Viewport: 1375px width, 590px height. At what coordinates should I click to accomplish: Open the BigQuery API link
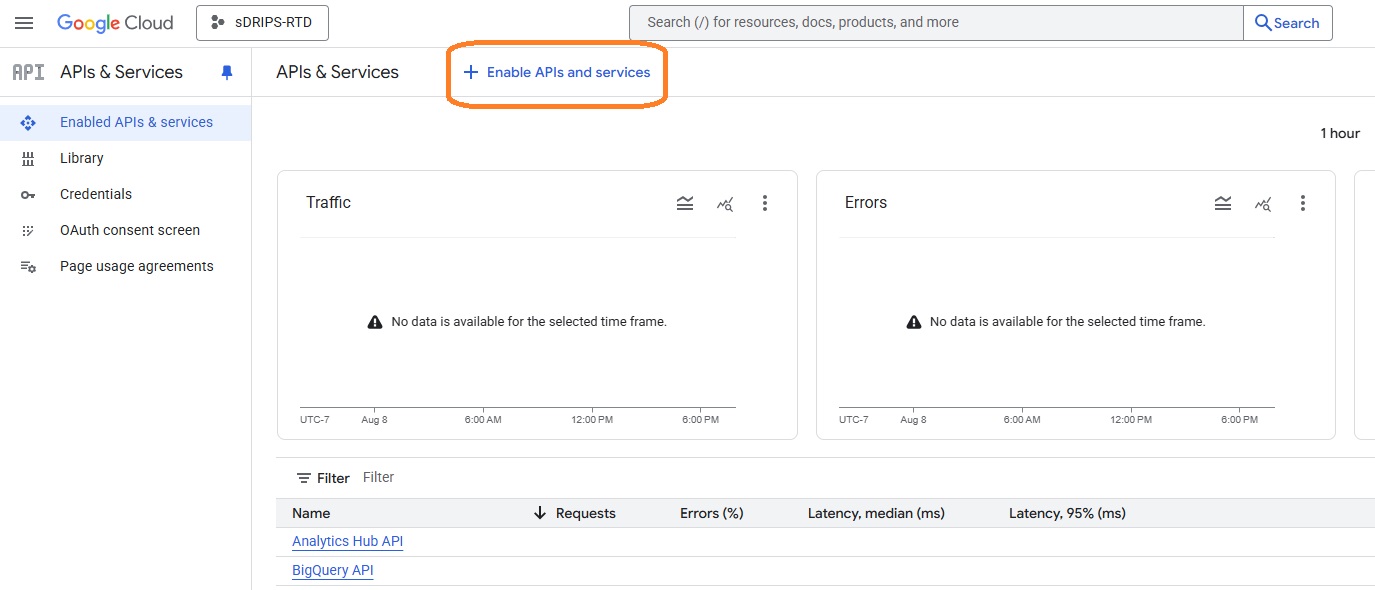pyautogui.click(x=332, y=570)
